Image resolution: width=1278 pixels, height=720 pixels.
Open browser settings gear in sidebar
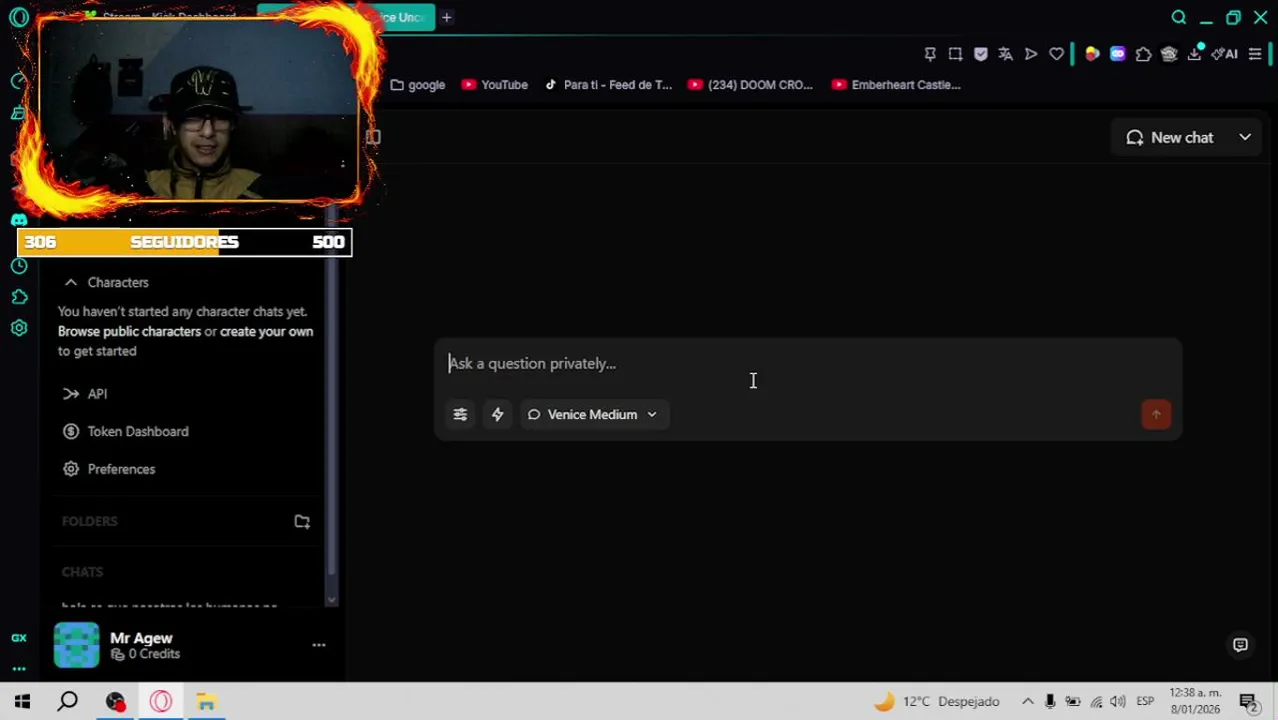(x=19, y=328)
